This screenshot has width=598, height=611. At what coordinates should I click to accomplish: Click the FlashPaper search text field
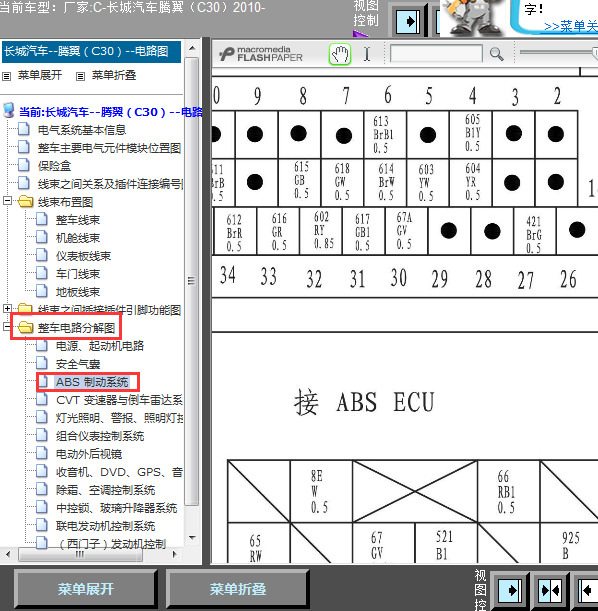tap(436, 53)
